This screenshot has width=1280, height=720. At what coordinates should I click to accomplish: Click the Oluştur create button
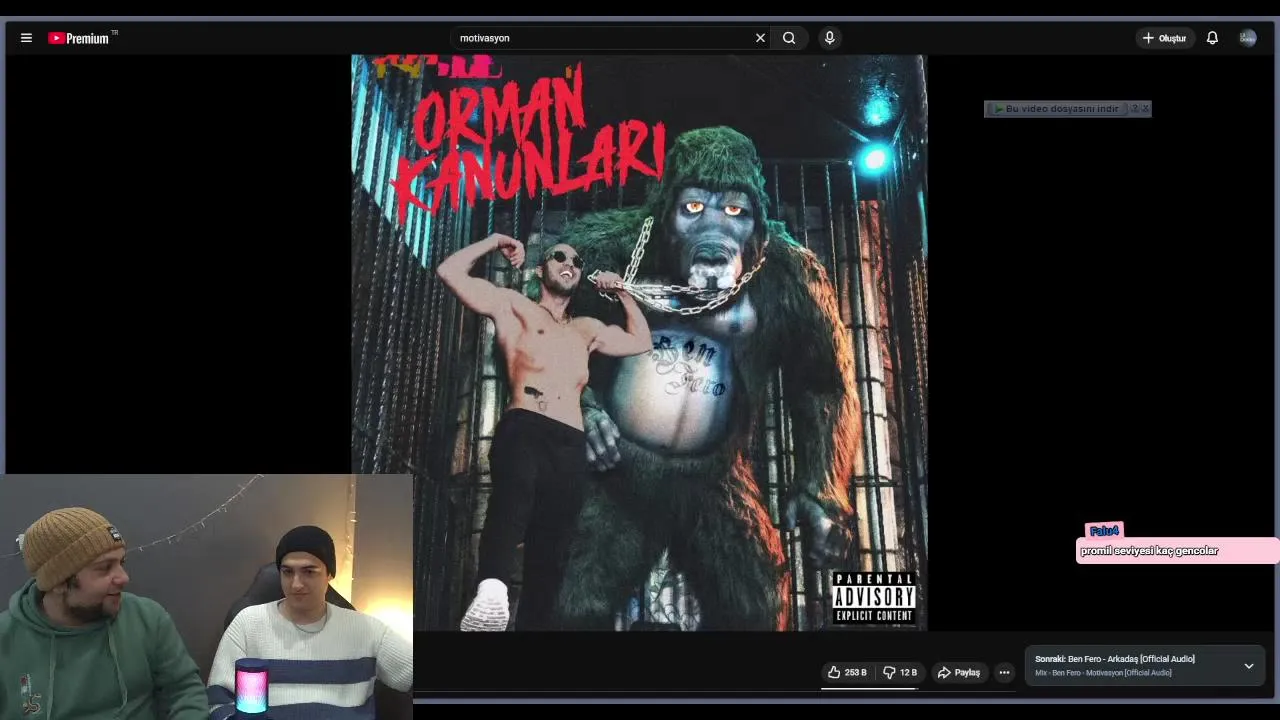(x=1164, y=38)
